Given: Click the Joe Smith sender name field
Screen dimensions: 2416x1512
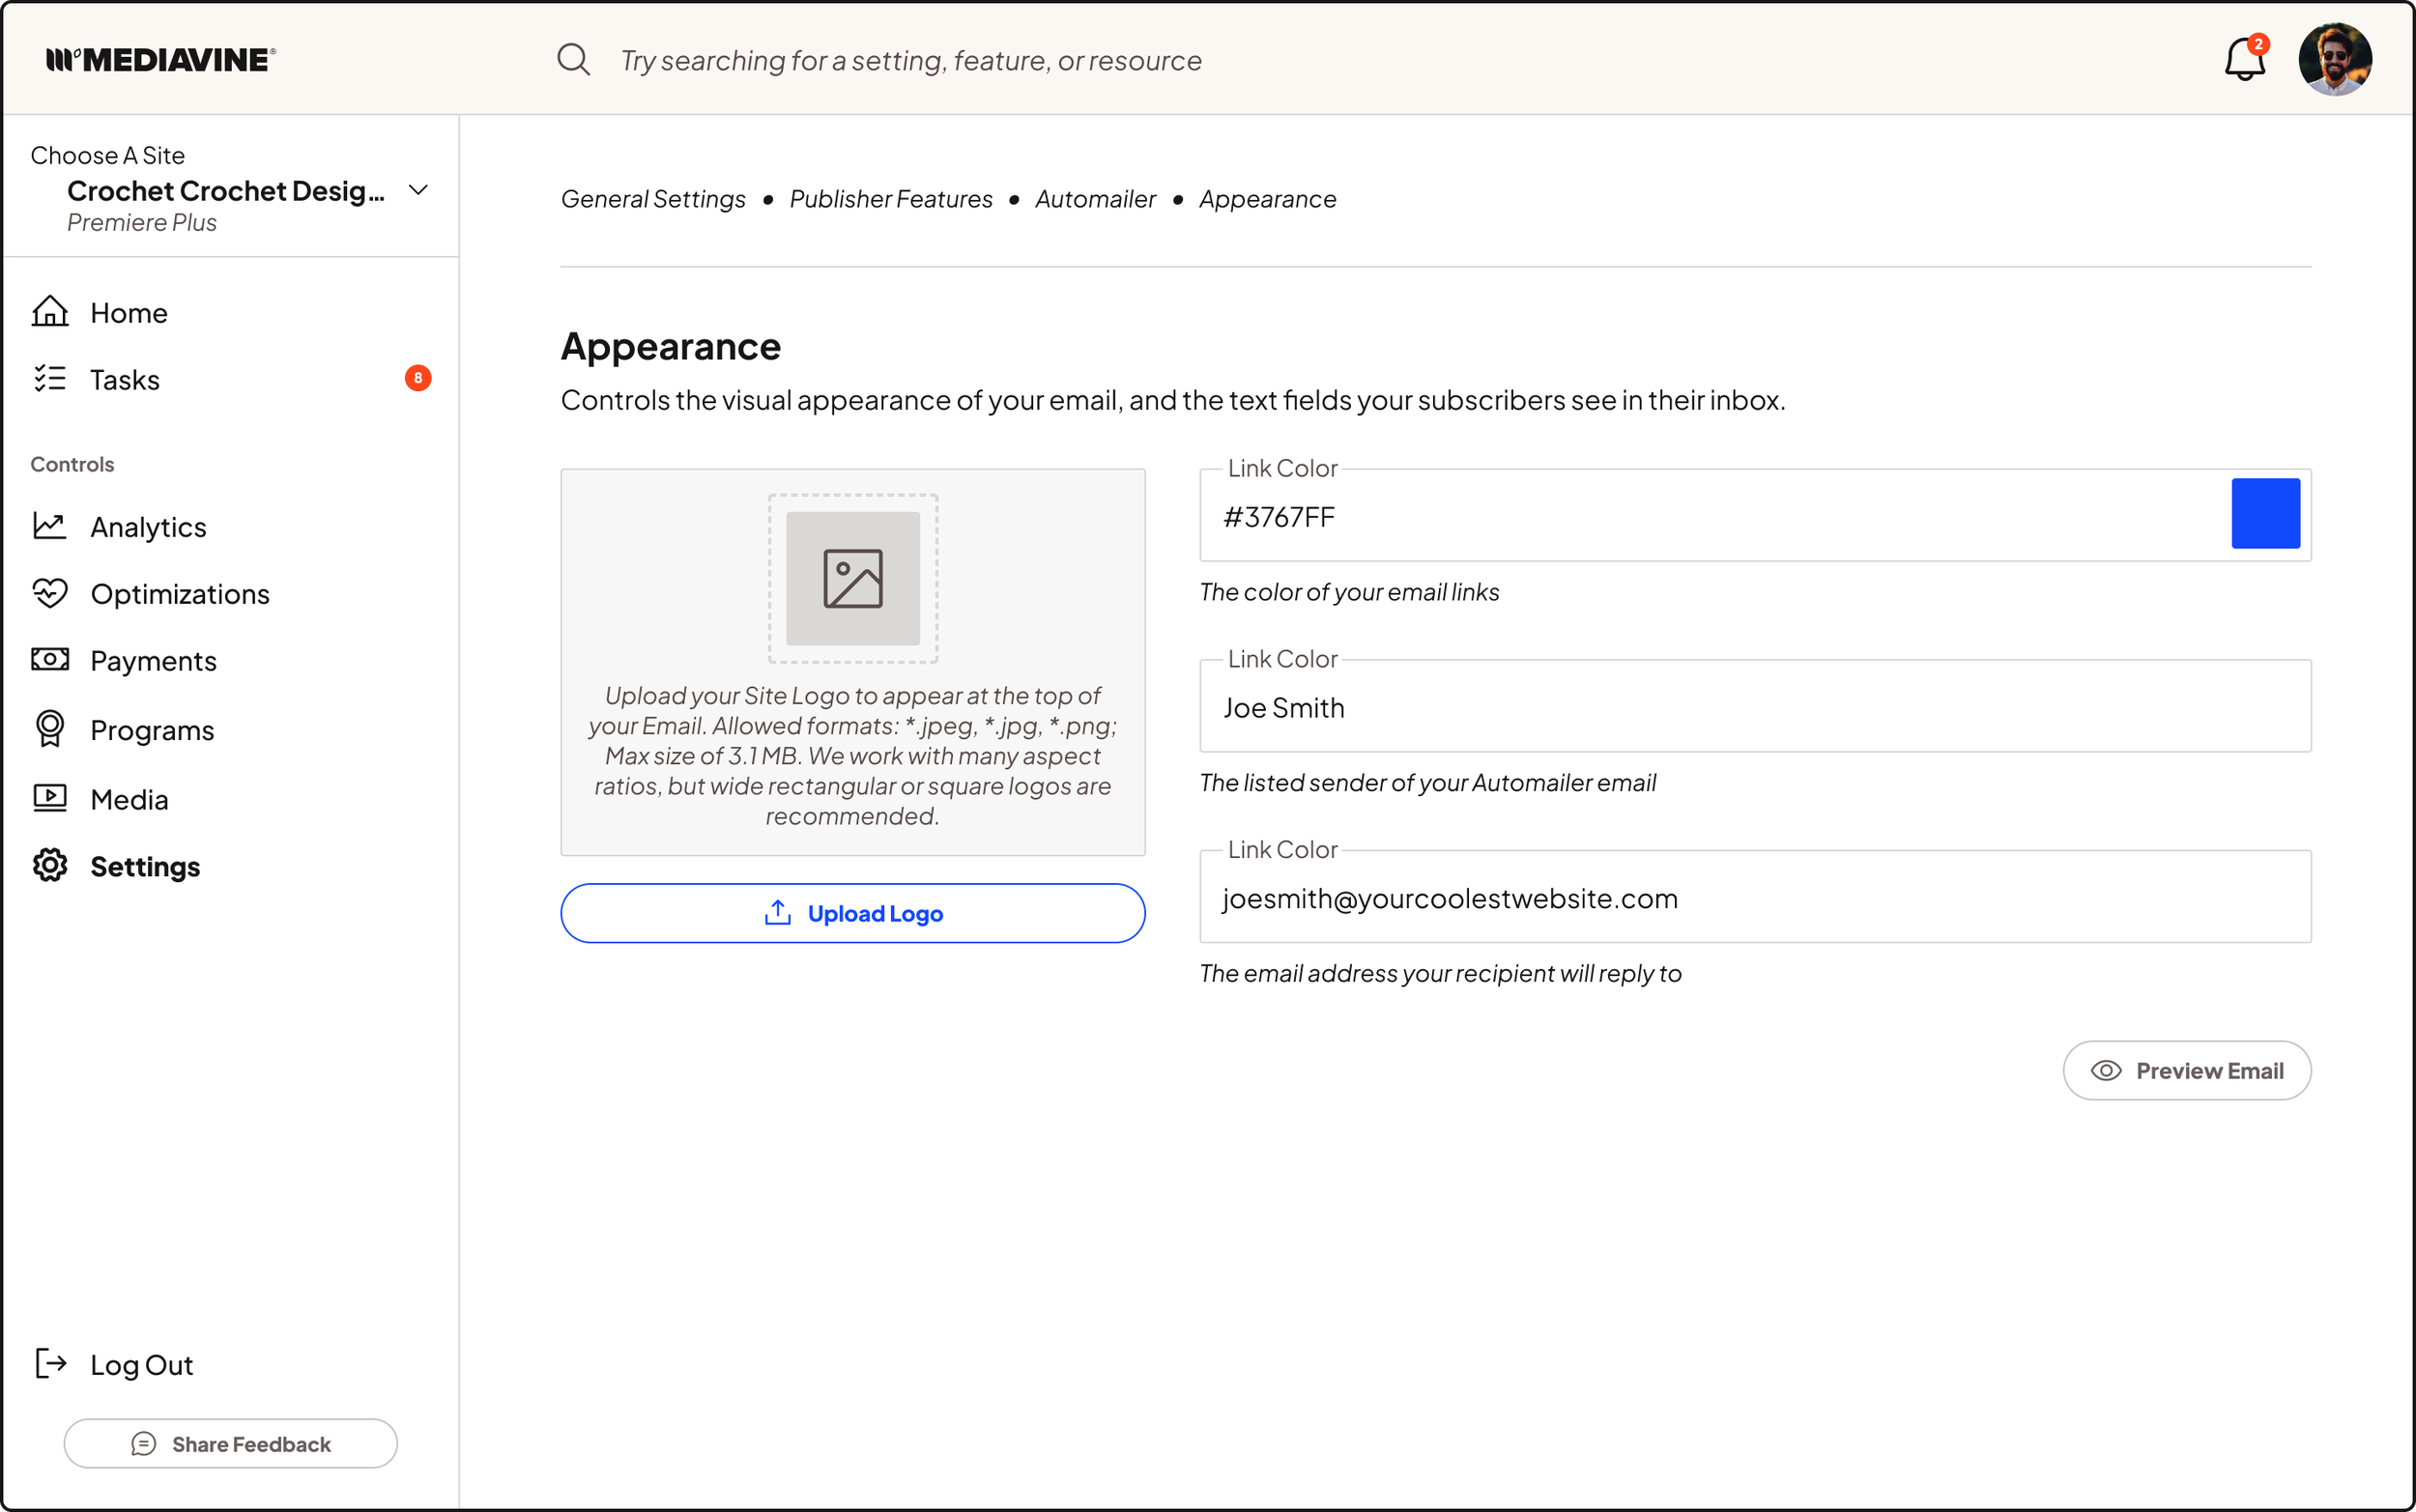Looking at the screenshot, I should pos(1754,707).
